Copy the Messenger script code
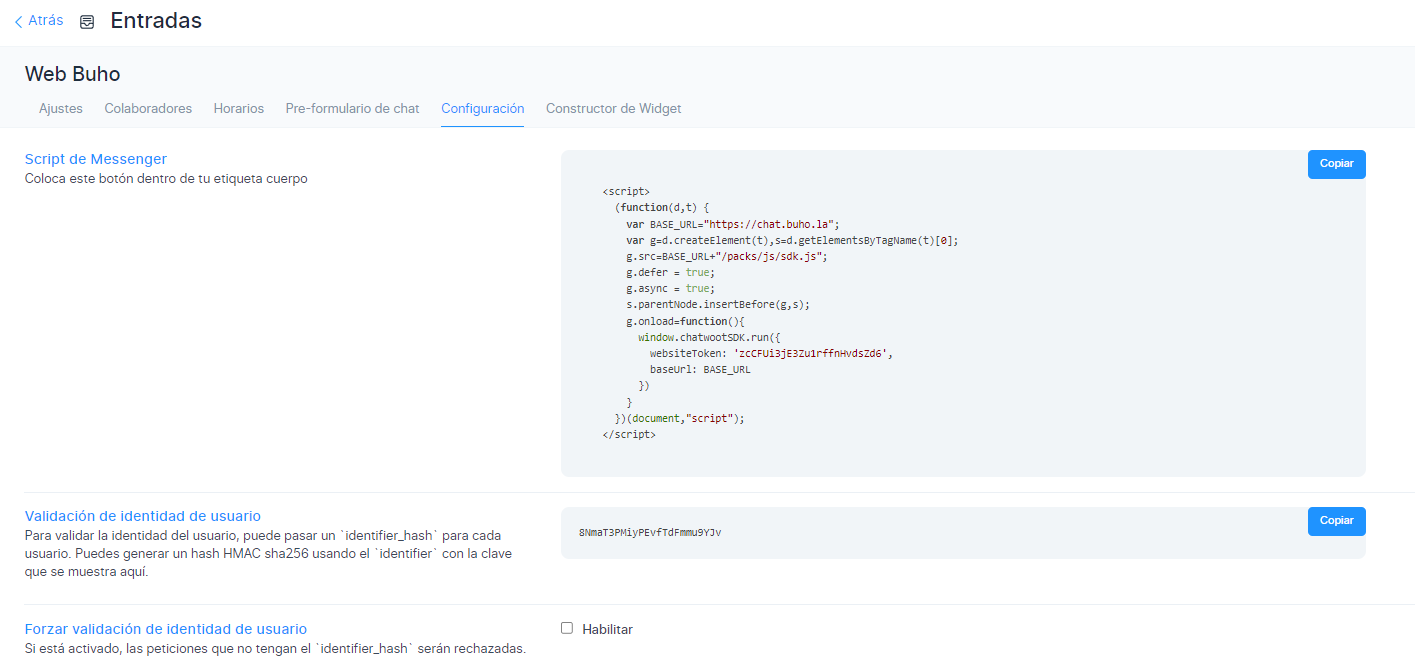1415x667 pixels. click(1336, 164)
